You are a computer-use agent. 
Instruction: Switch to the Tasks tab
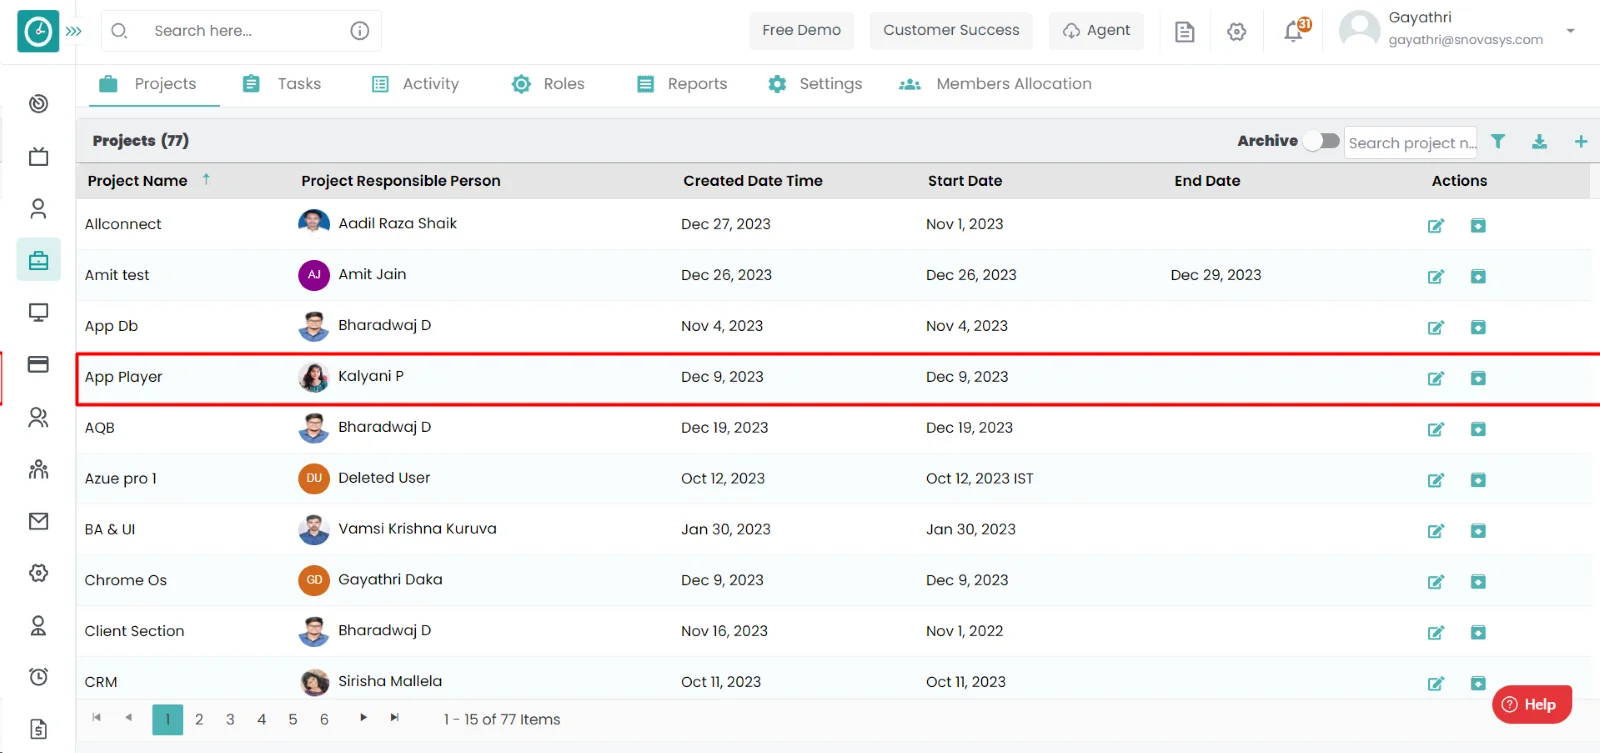coord(282,84)
